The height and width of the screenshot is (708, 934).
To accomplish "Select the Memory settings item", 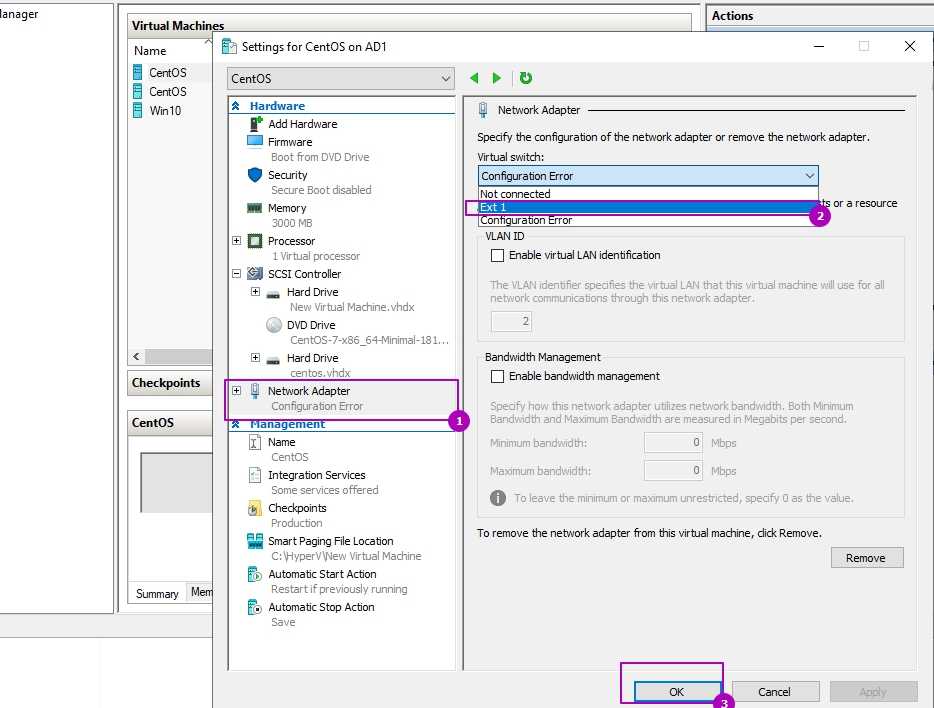I will (x=255, y=208).
